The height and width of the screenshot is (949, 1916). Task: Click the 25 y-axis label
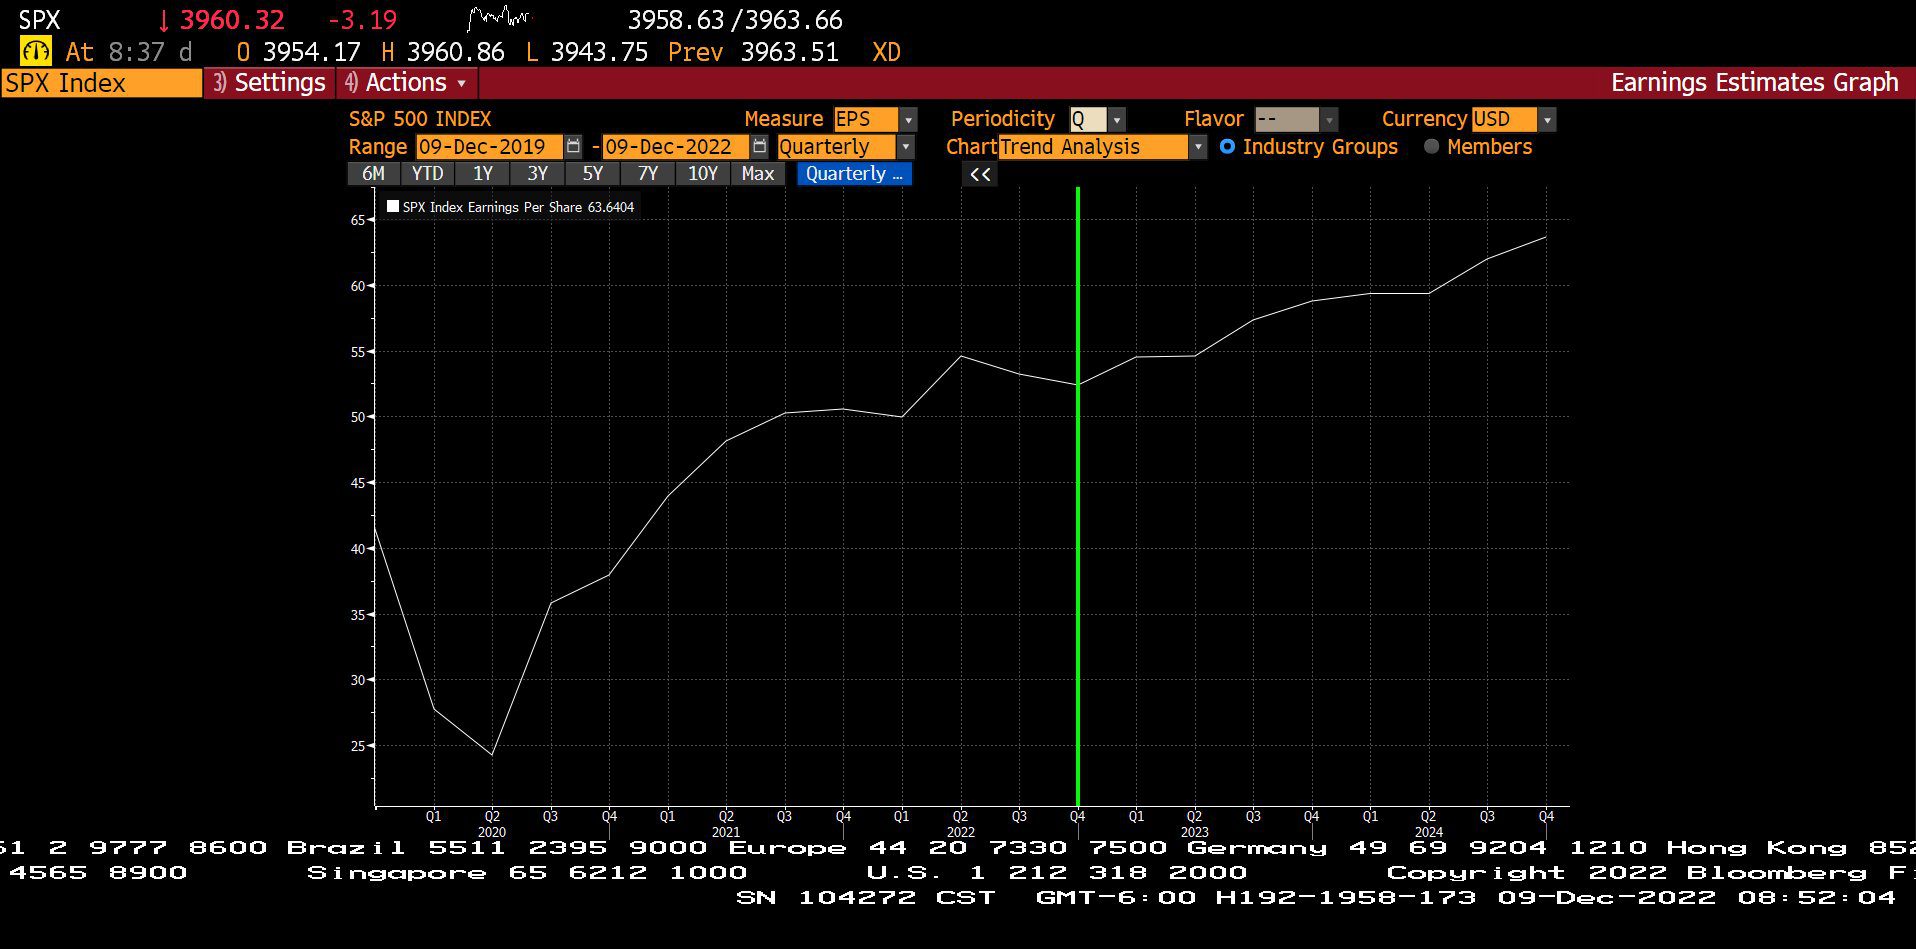point(357,746)
